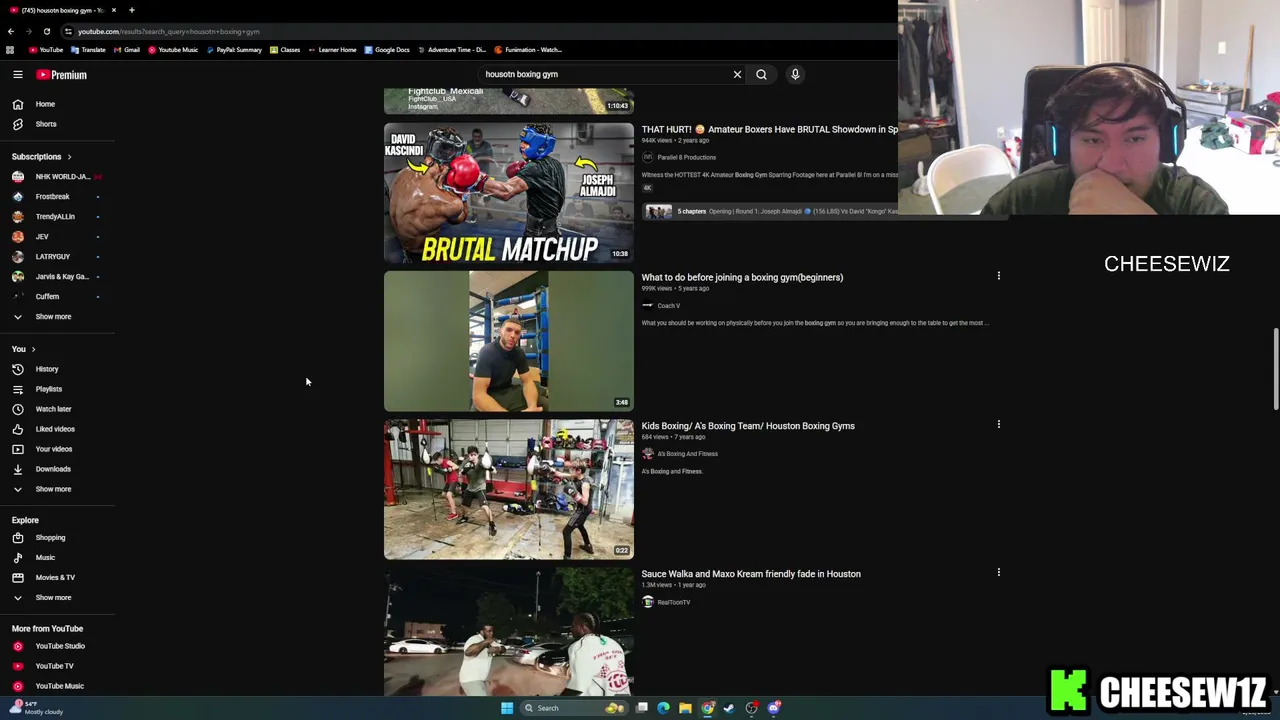
Task: Open more options for 'What to do before joining' video
Action: point(998,276)
